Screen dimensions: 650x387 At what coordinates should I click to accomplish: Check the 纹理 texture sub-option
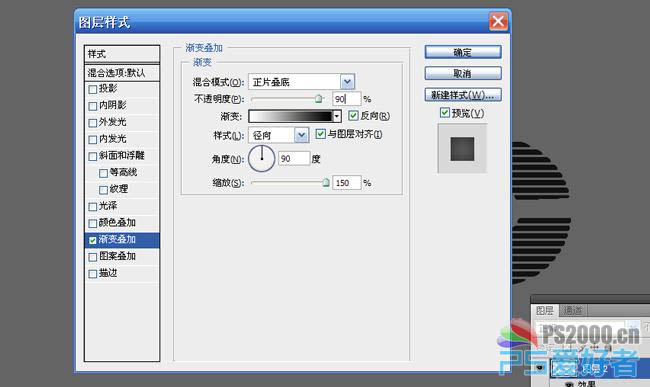point(104,190)
